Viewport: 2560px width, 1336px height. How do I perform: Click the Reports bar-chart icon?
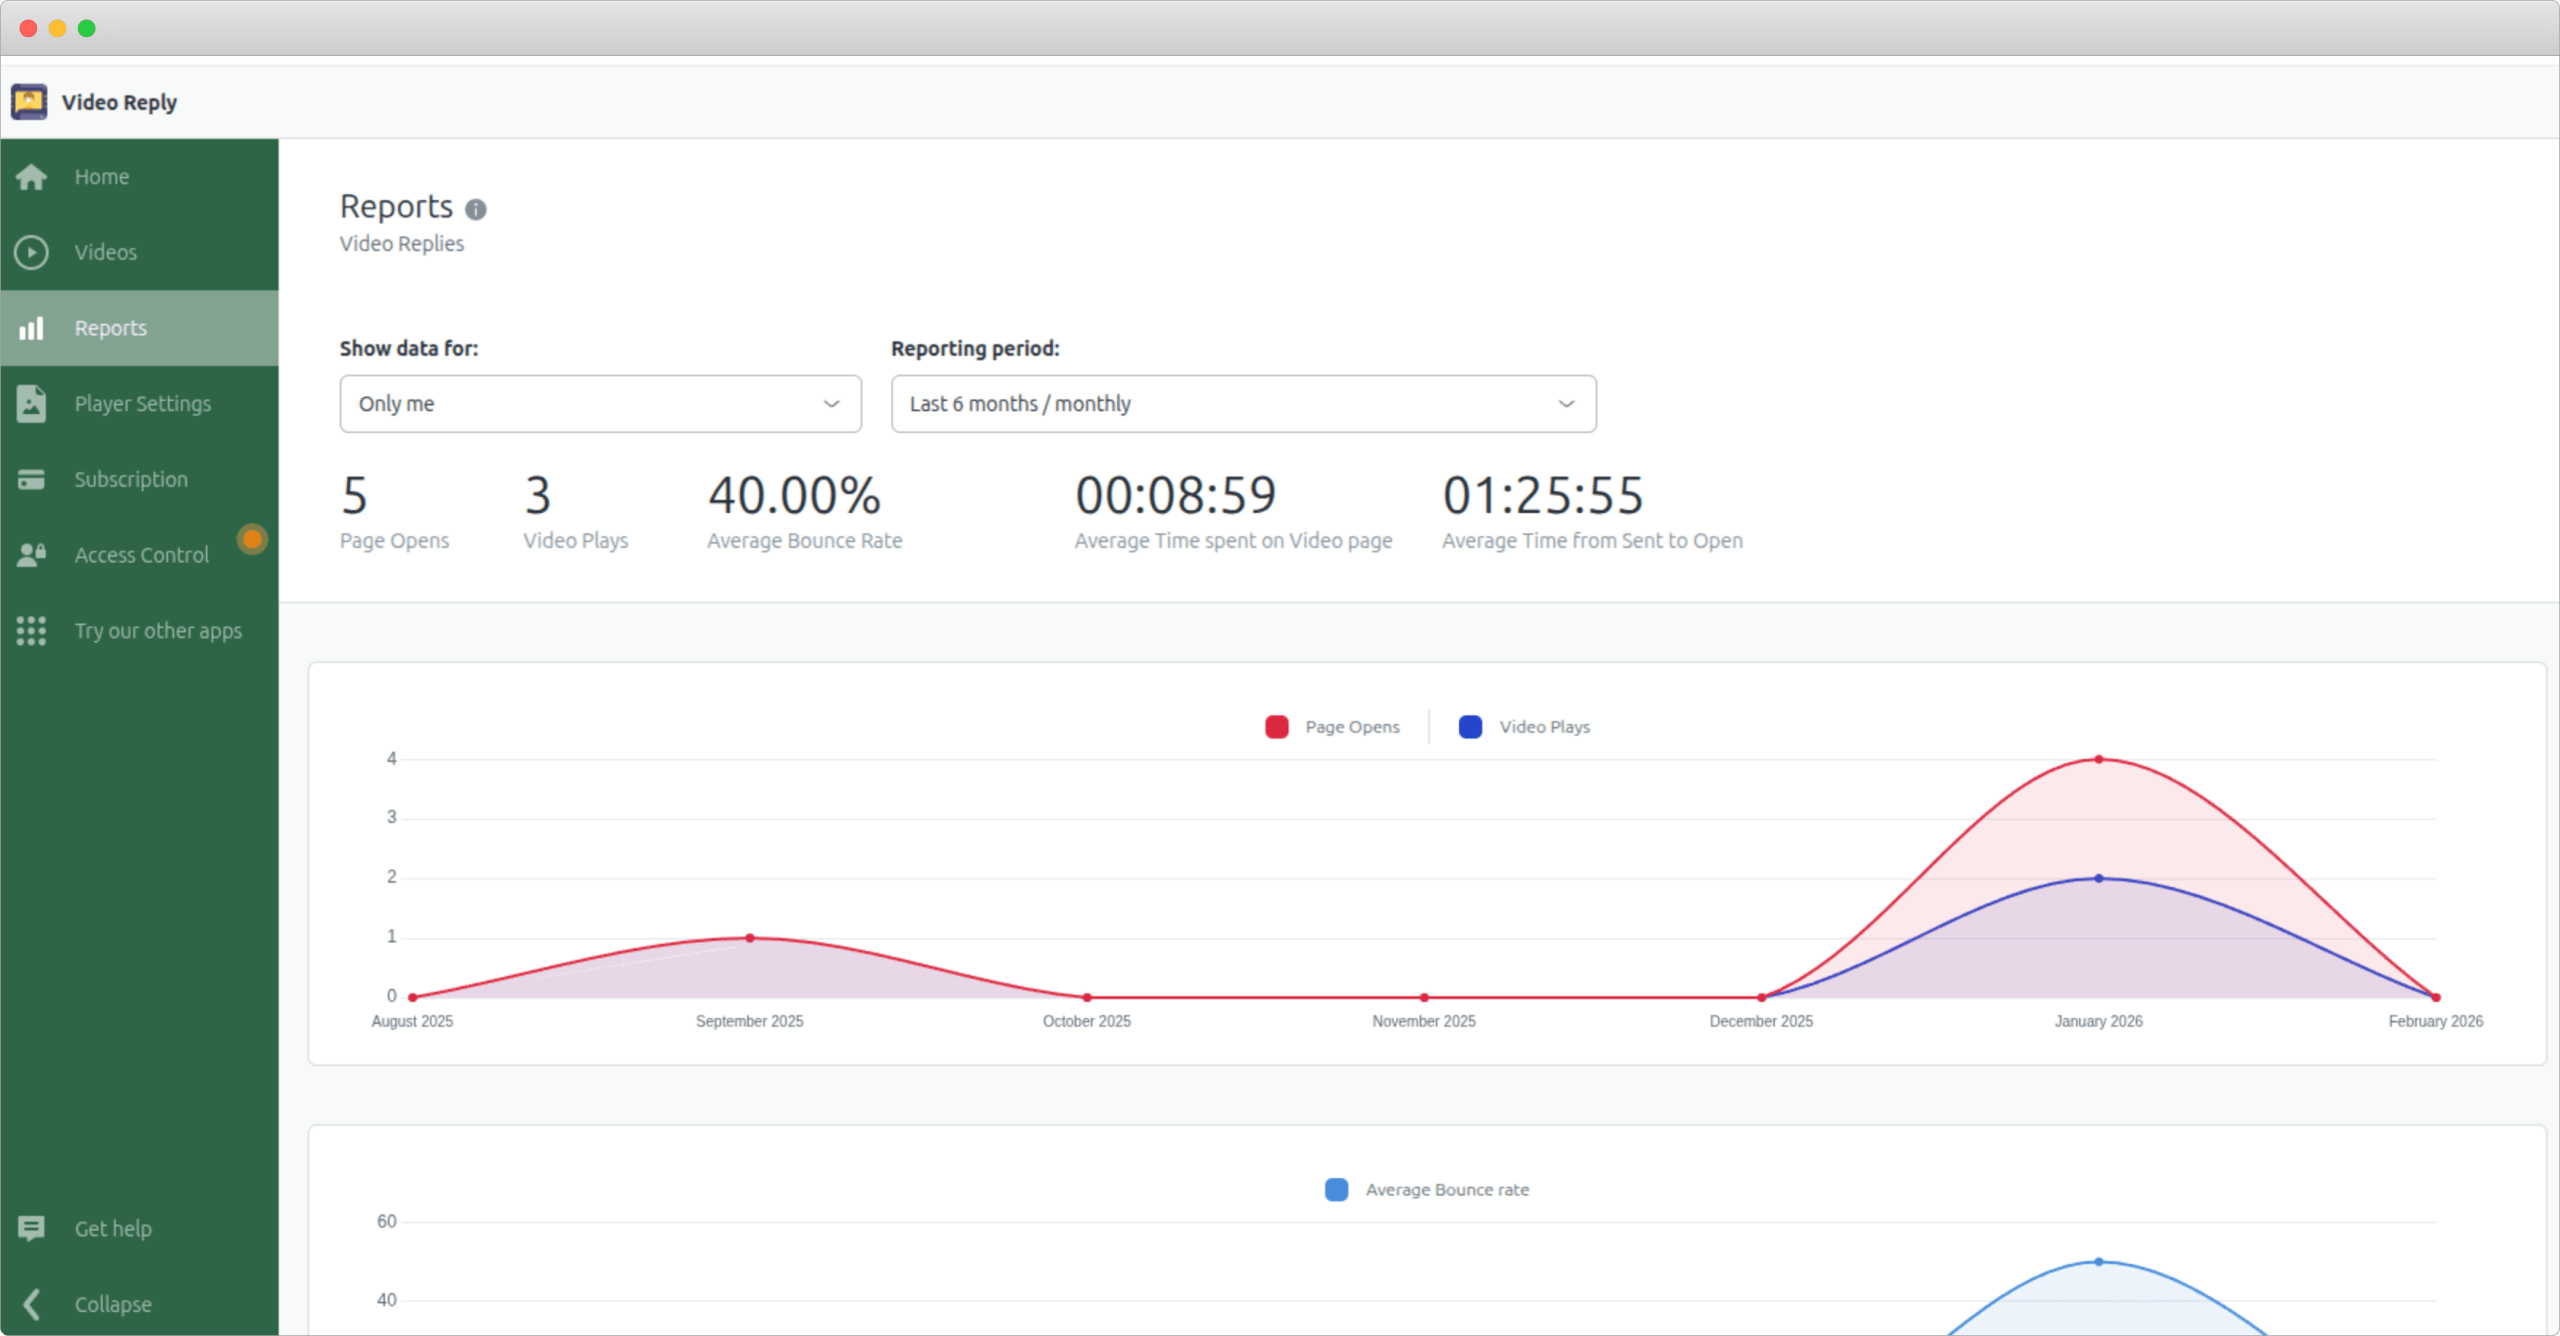coord(31,327)
